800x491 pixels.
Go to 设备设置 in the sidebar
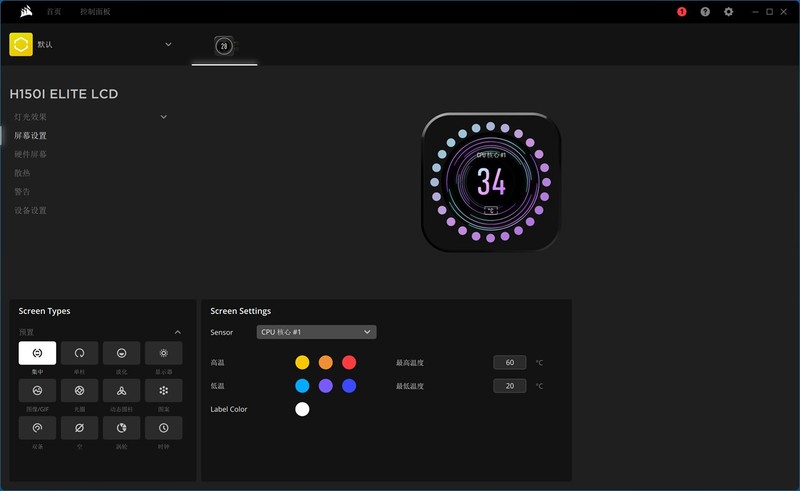click(x=31, y=210)
